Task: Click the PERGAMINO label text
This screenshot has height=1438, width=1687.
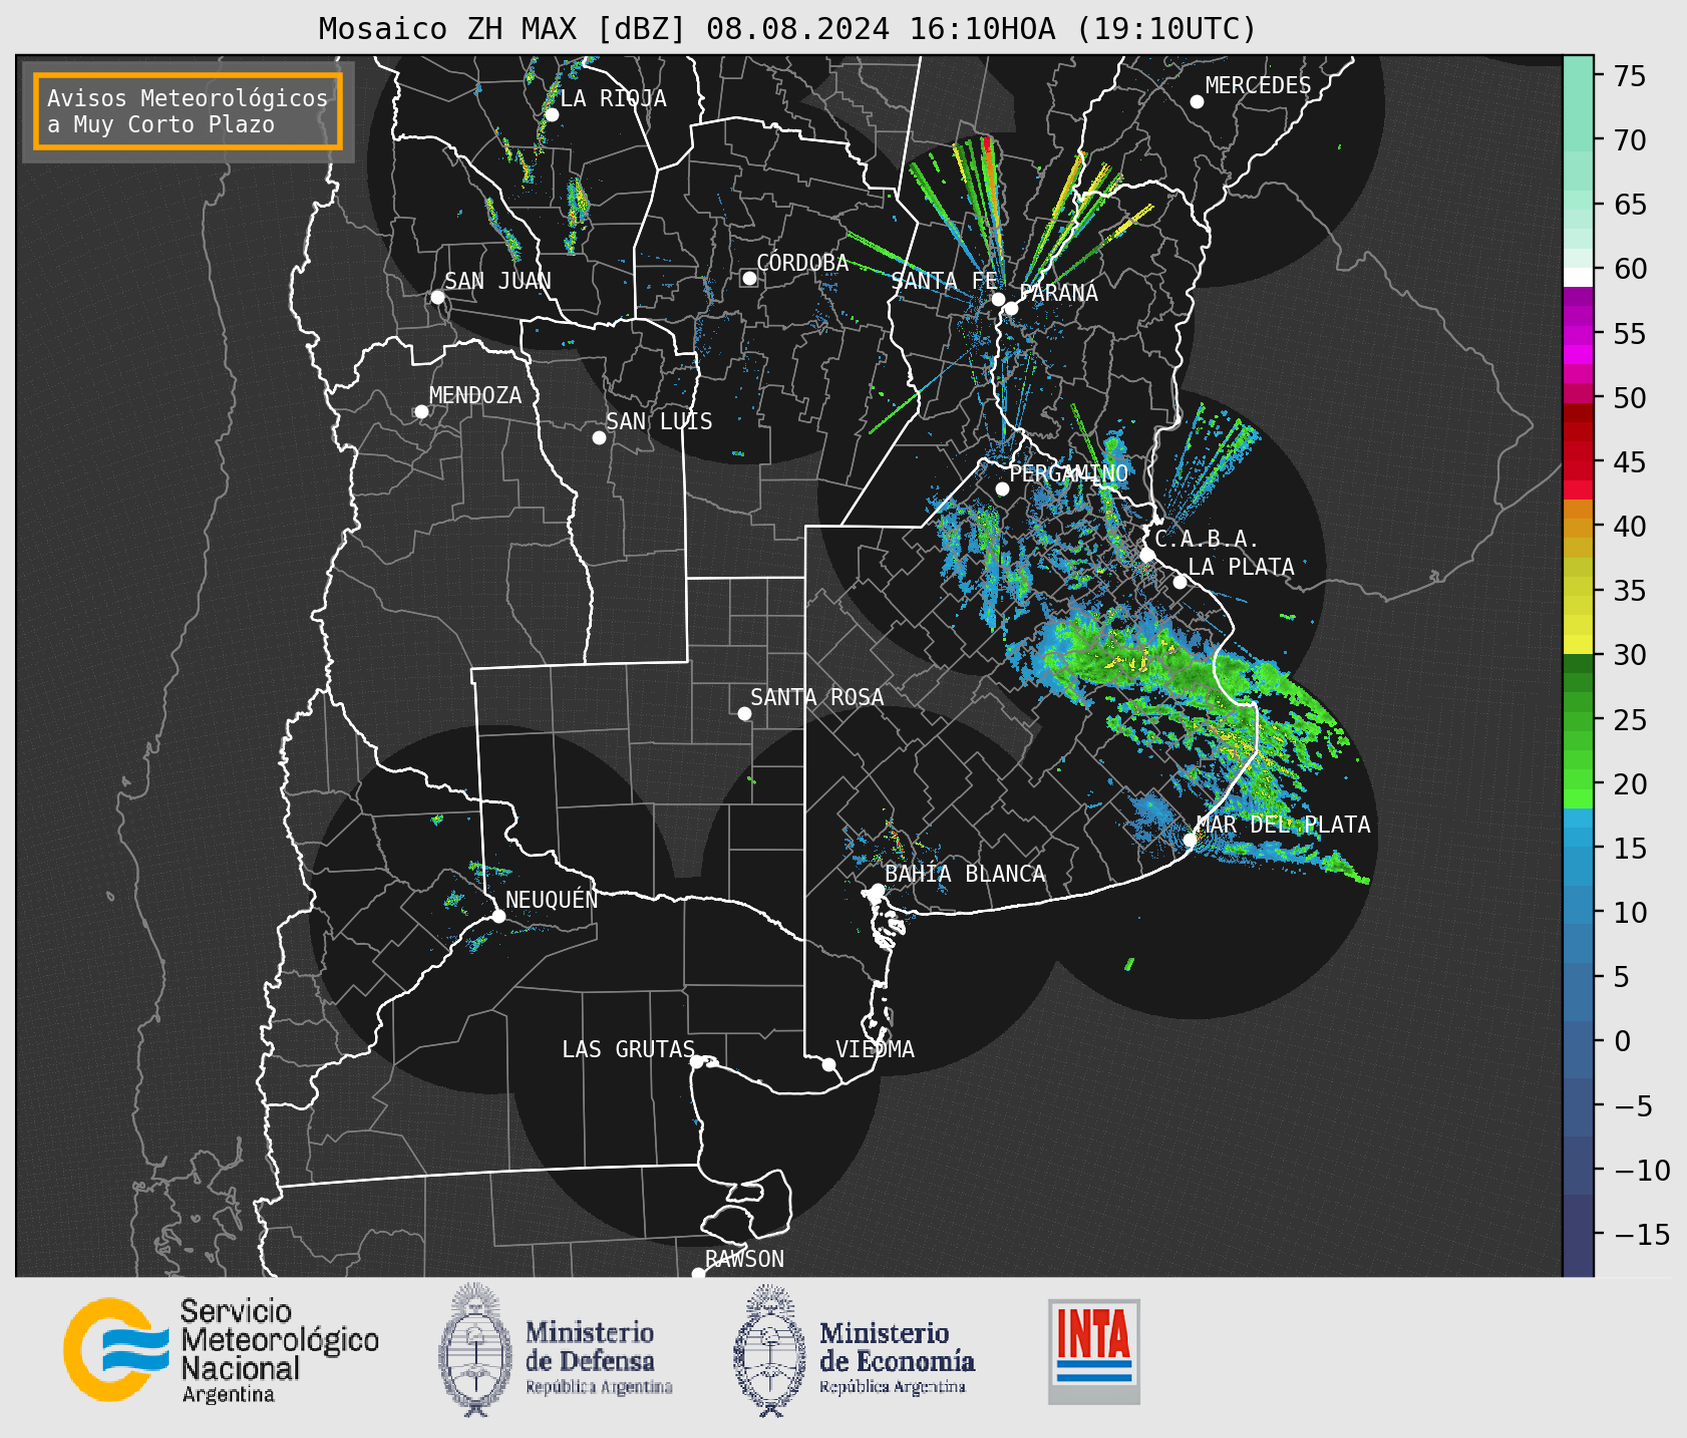Action: pyautogui.click(x=1069, y=473)
